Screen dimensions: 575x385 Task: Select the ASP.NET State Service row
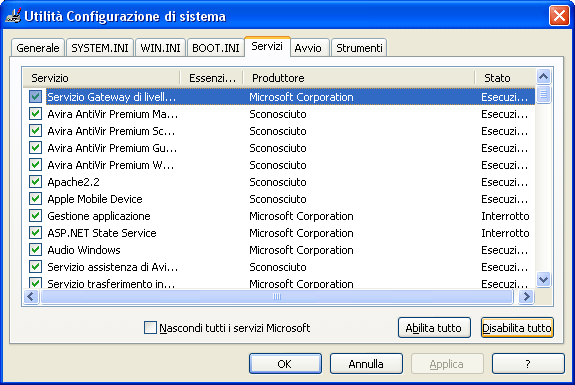pyautogui.click(x=279, y=233)
